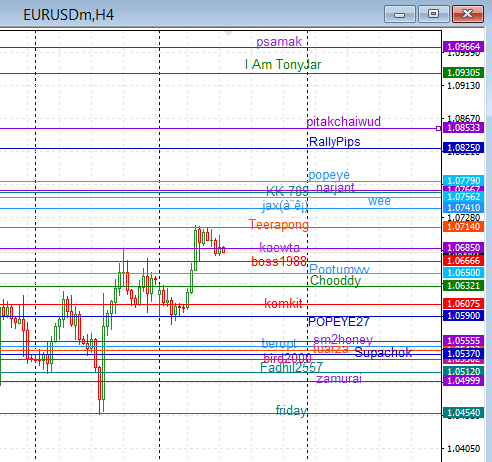Select the pitakchaiwud label
The image size is (492, 462).
tap(343, 121)
